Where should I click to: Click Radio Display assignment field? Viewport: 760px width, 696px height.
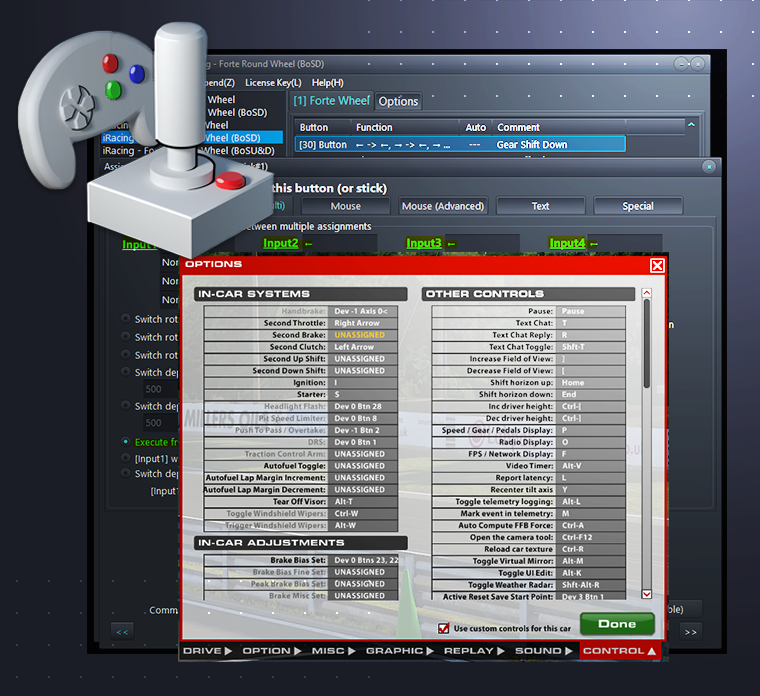(590, 442)
